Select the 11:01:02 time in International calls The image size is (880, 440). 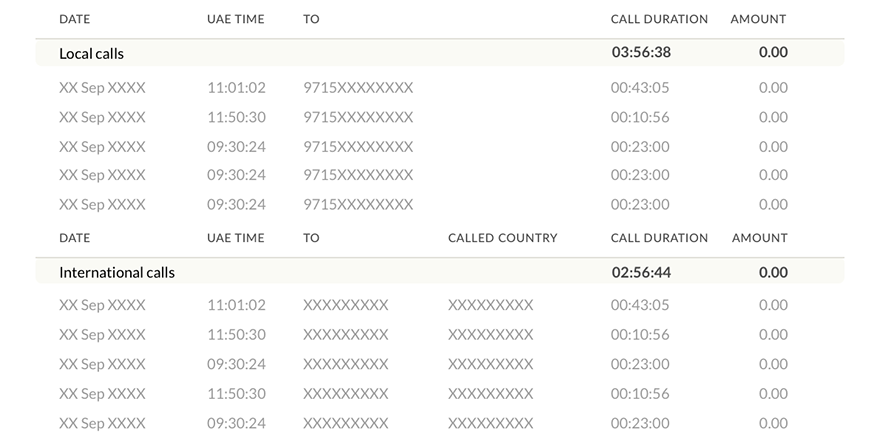click(x=236, y=305)
